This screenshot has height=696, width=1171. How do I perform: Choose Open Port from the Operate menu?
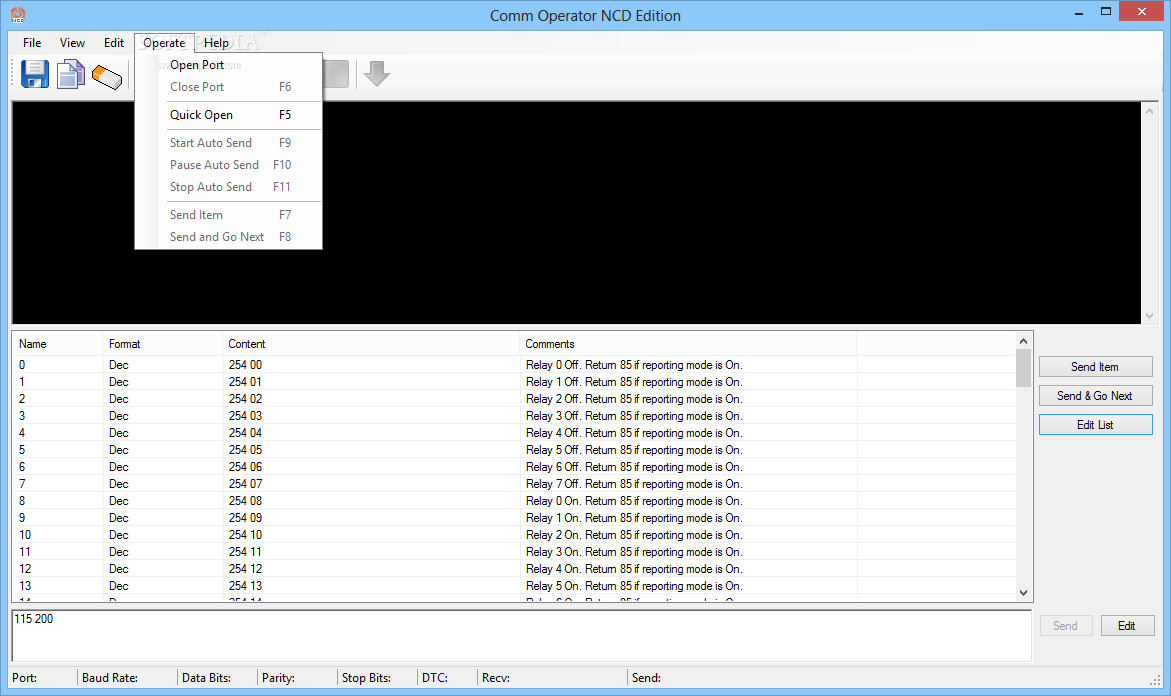tap(229, 65)
